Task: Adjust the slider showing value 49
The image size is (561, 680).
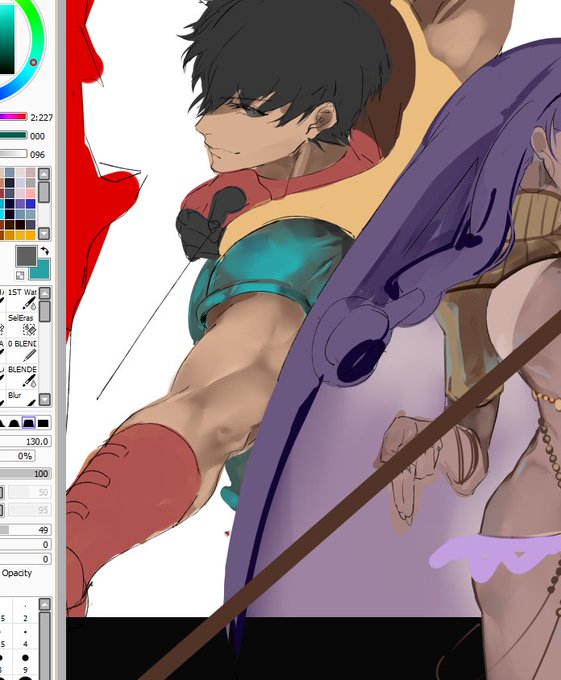Action: click(26, 530)
